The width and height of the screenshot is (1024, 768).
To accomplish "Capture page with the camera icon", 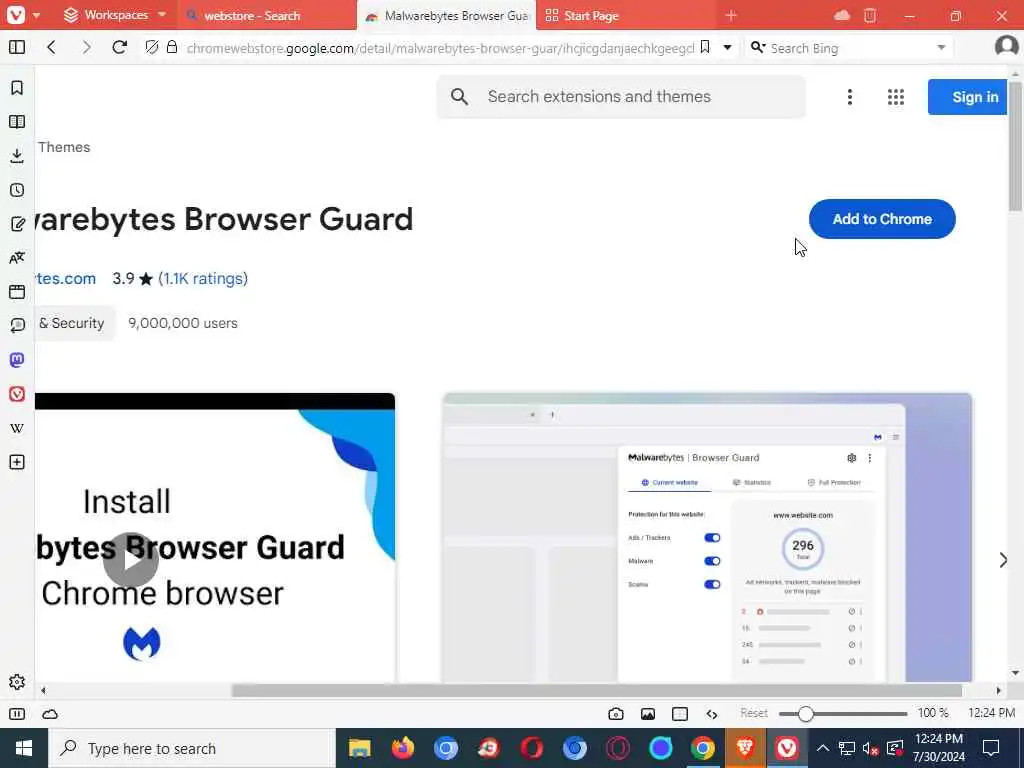I will coord(616,714).
